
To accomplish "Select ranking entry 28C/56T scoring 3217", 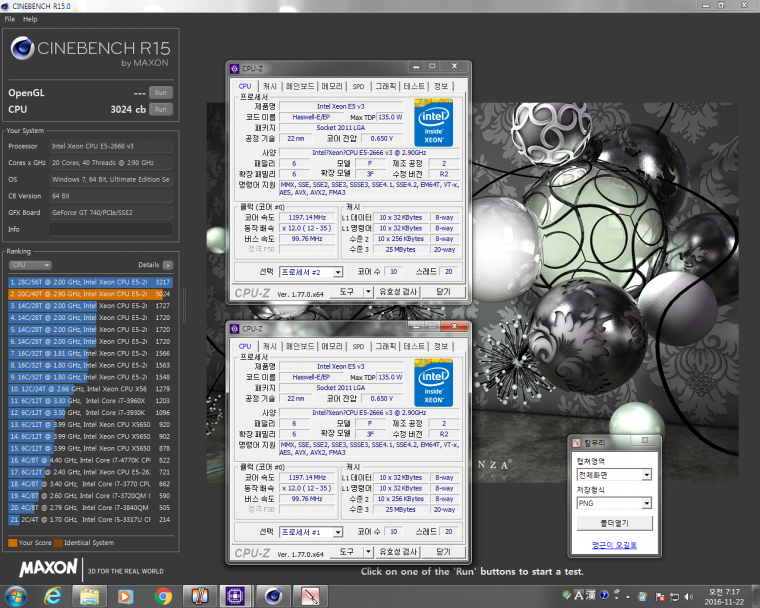I will click(x=90, y=282).
